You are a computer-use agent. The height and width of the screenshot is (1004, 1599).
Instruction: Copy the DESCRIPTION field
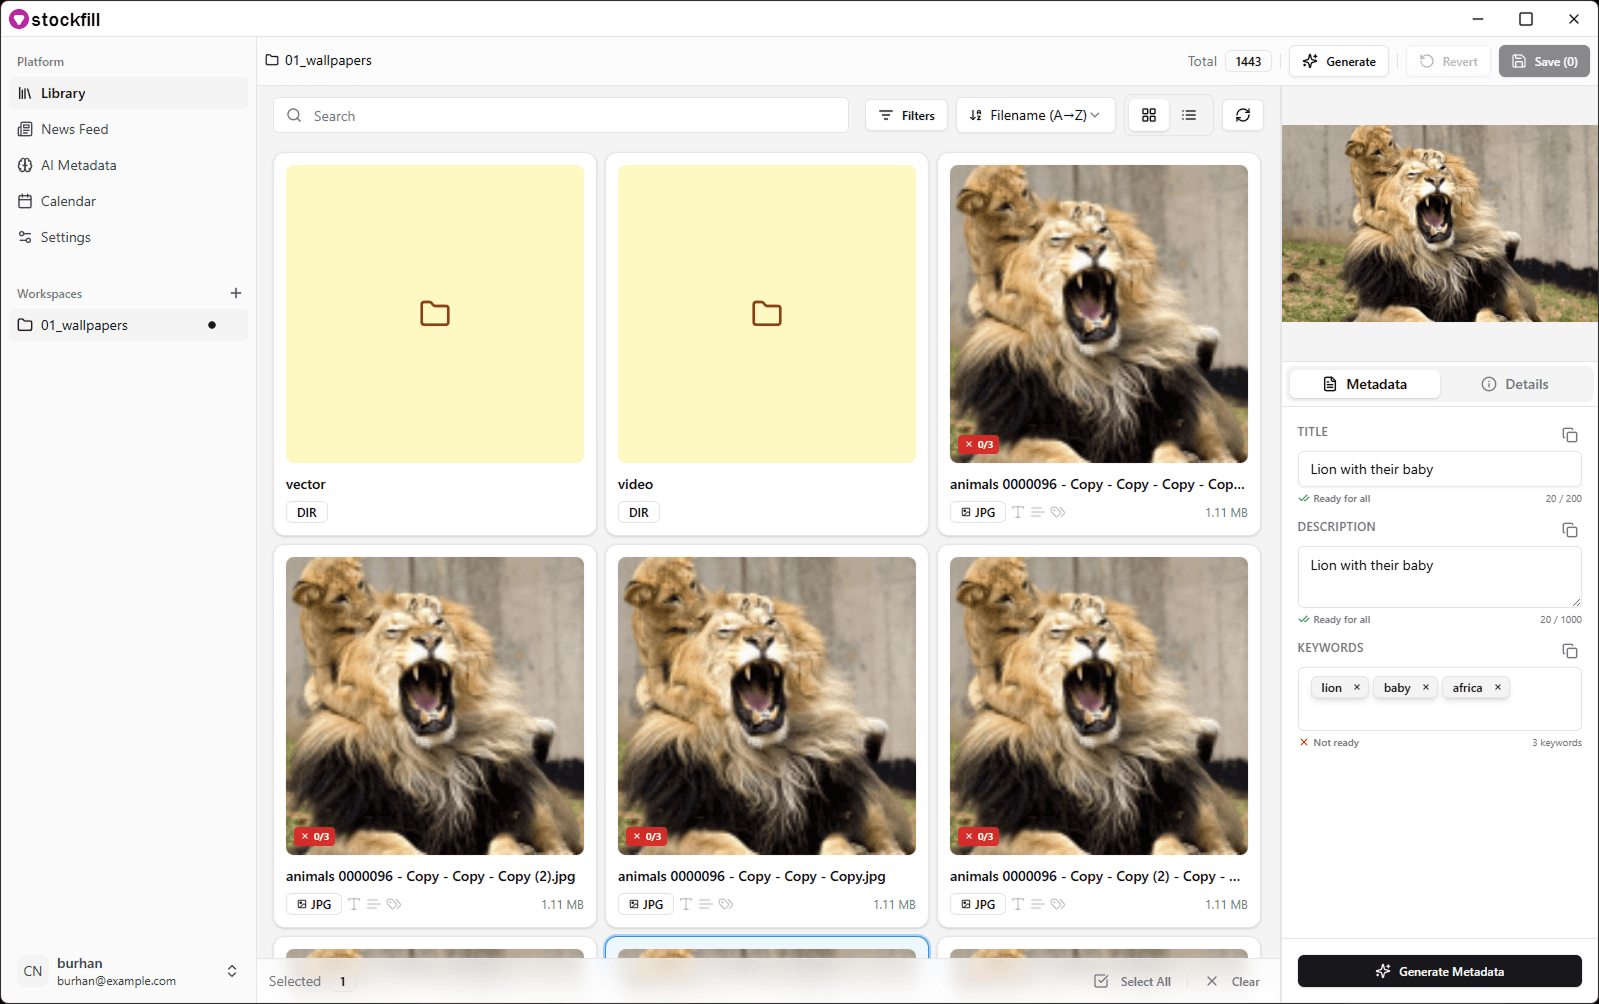click(x=1570, y=530)
